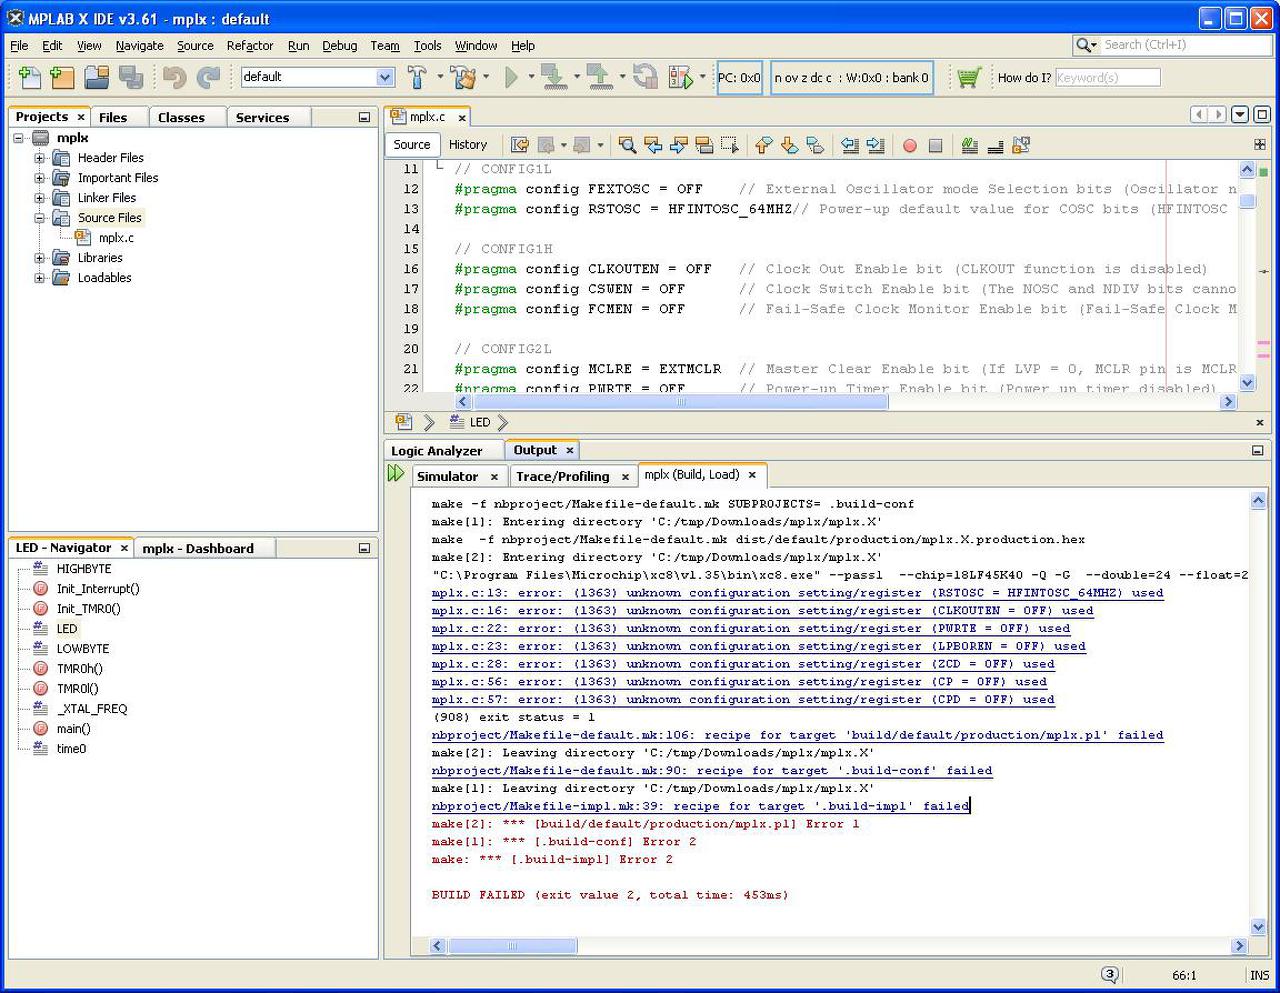Screen dimensions: 1280x993
Task: Open the mplx.c:13 error link
Action: coord(797,593)
